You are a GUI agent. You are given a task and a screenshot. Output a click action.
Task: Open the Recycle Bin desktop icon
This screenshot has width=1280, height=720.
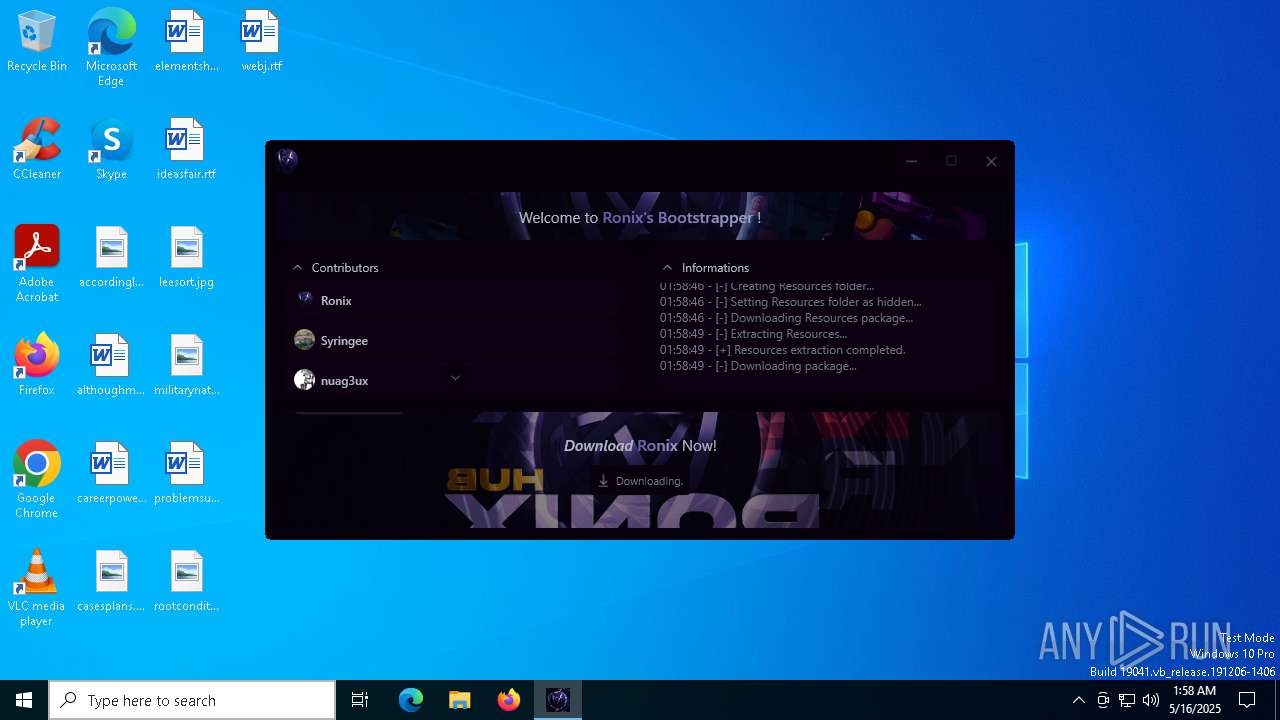(x=37, y=42)
